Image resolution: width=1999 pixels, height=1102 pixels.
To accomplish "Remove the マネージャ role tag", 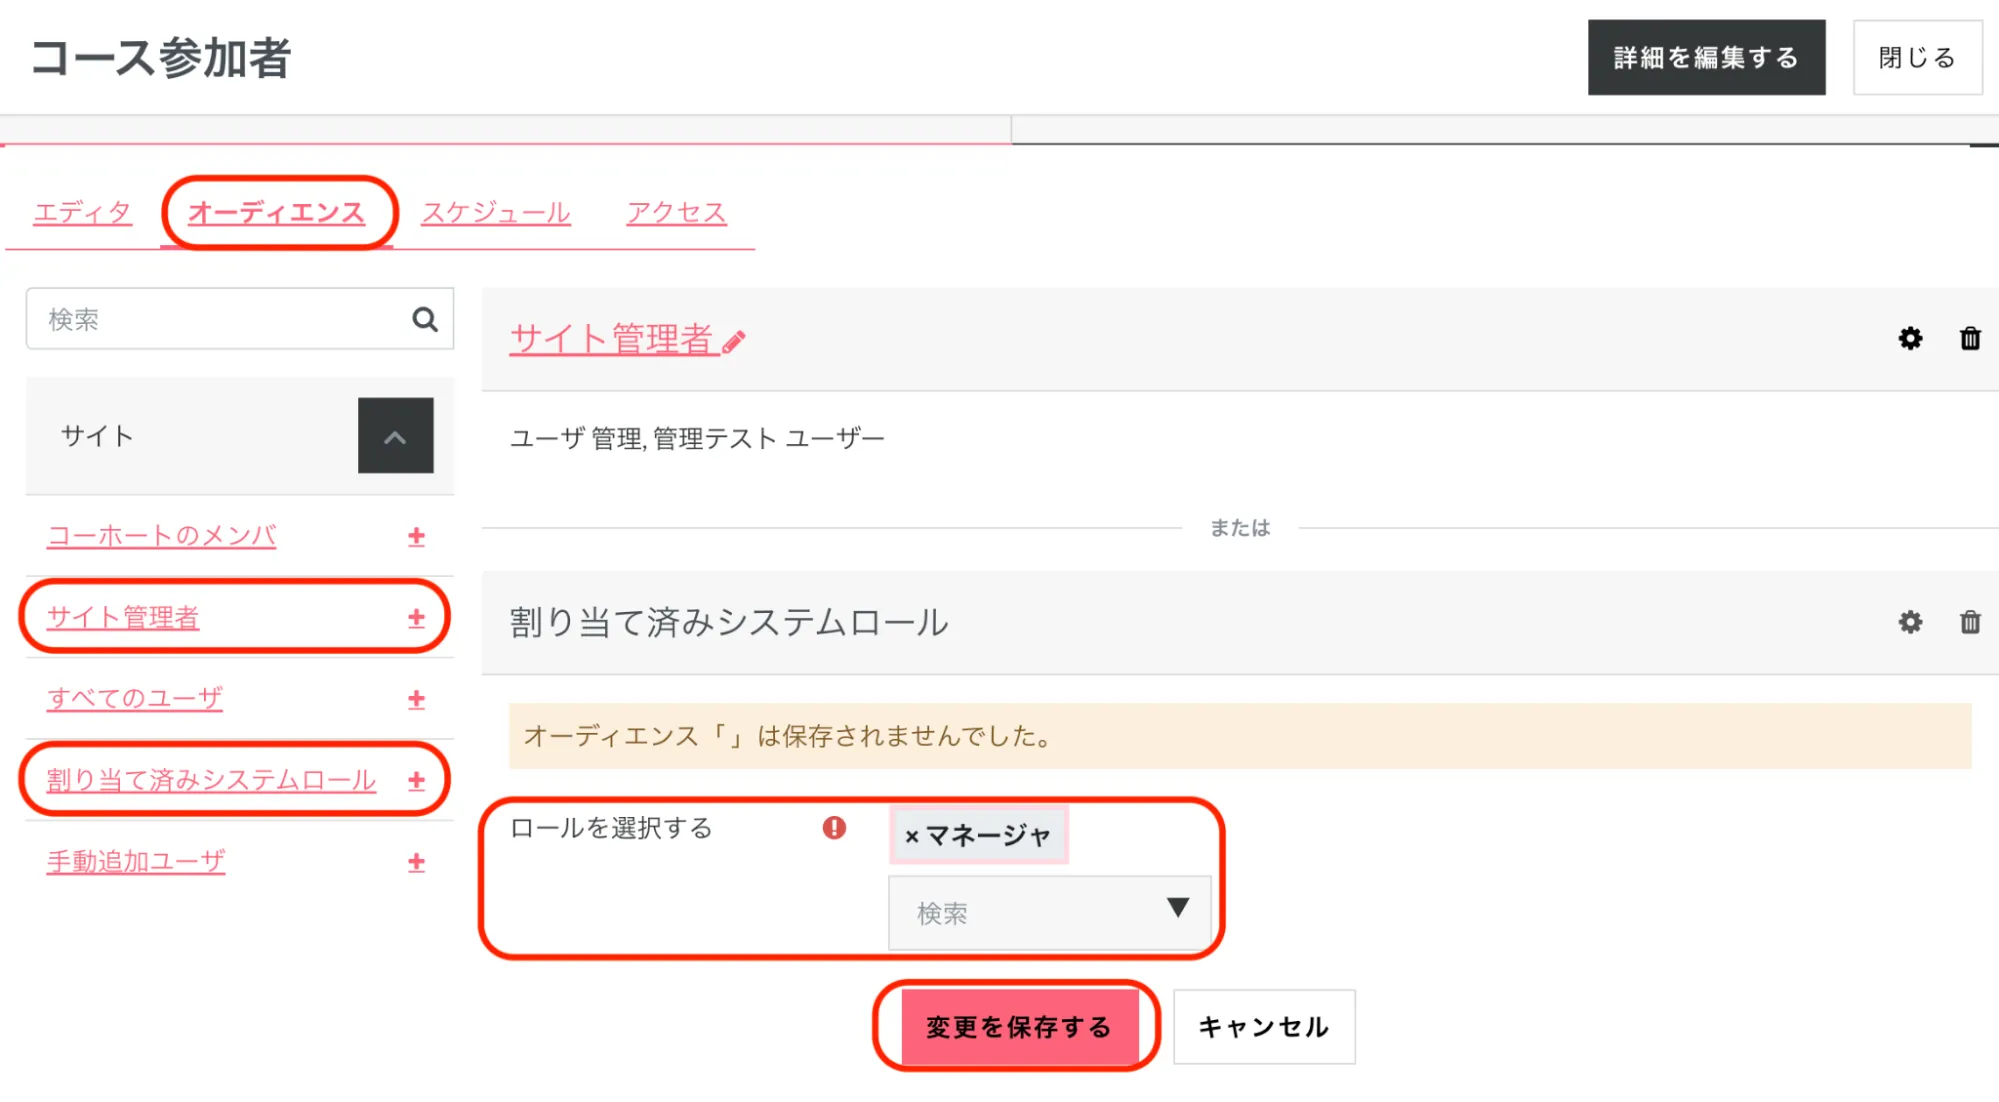I will tap(911, 836).
